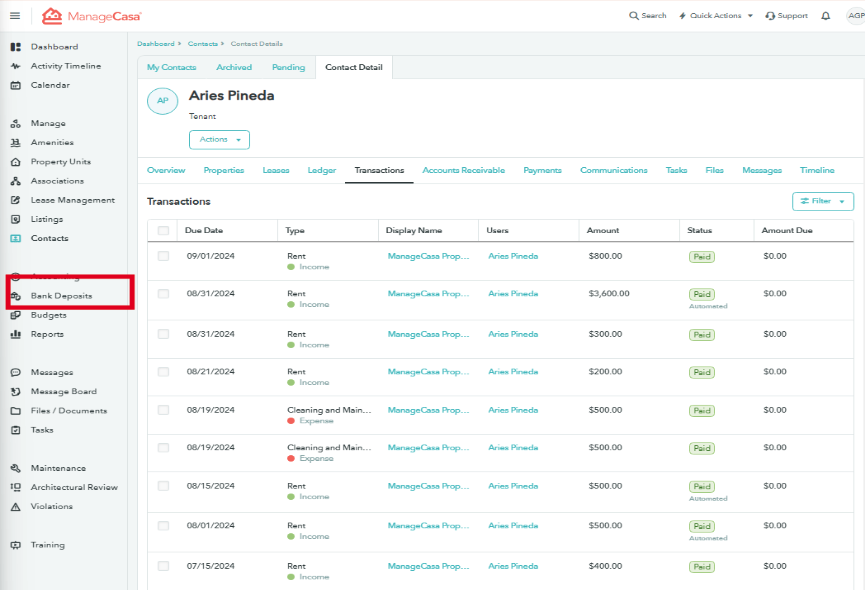
Task: Open the Actions dropdown under Aries Pineda
Action: (219, 139)
